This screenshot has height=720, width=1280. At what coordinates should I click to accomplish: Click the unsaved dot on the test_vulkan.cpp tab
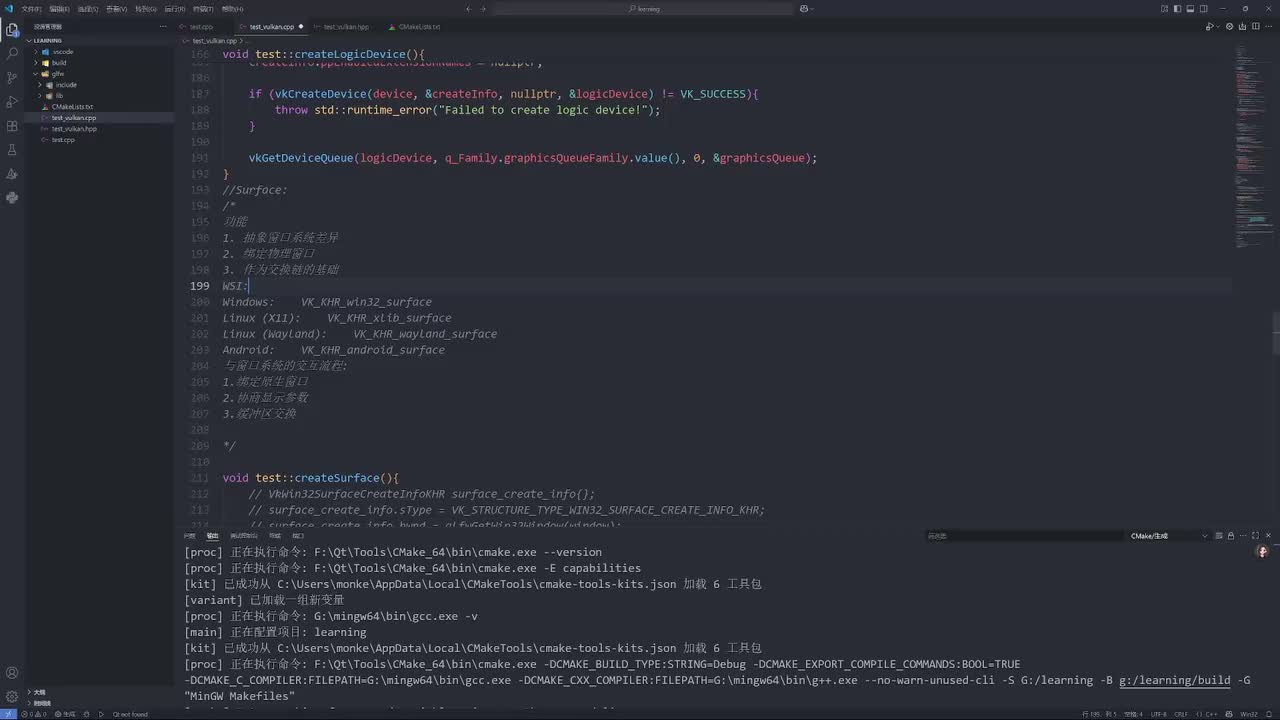[300, 27]
